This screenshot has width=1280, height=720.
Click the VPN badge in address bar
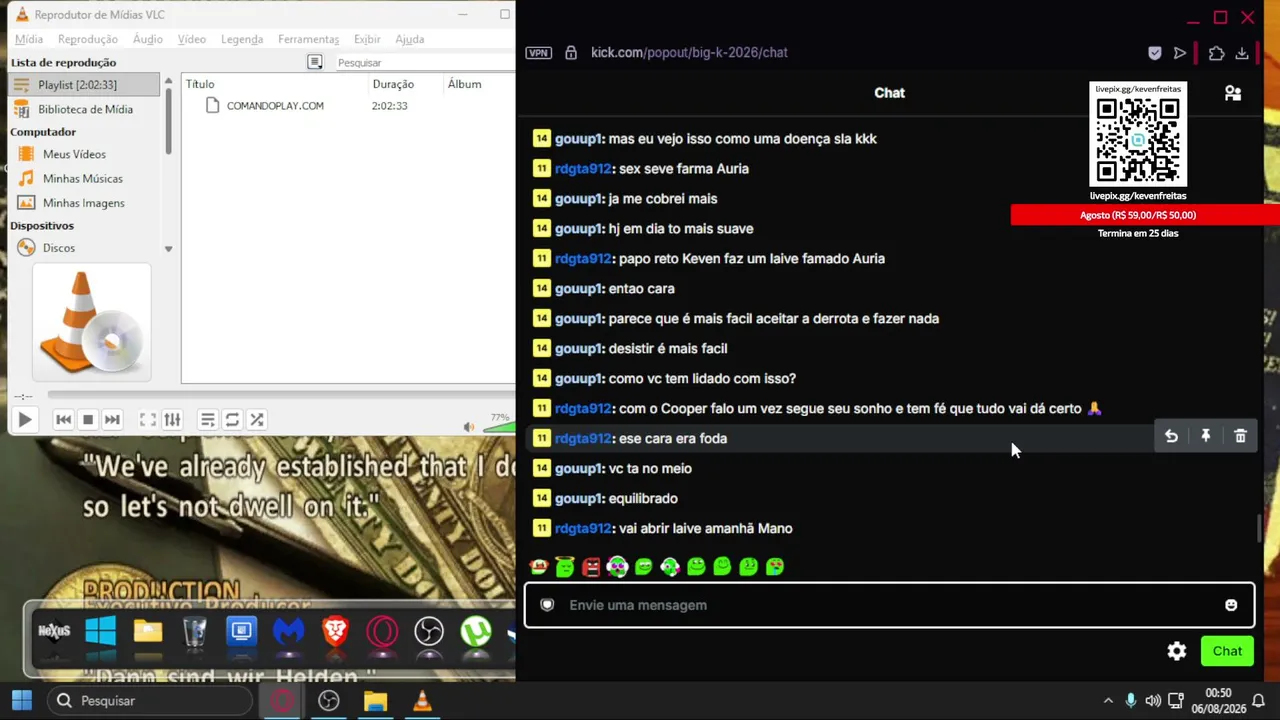pyautogui.click(x=539, y=53)
